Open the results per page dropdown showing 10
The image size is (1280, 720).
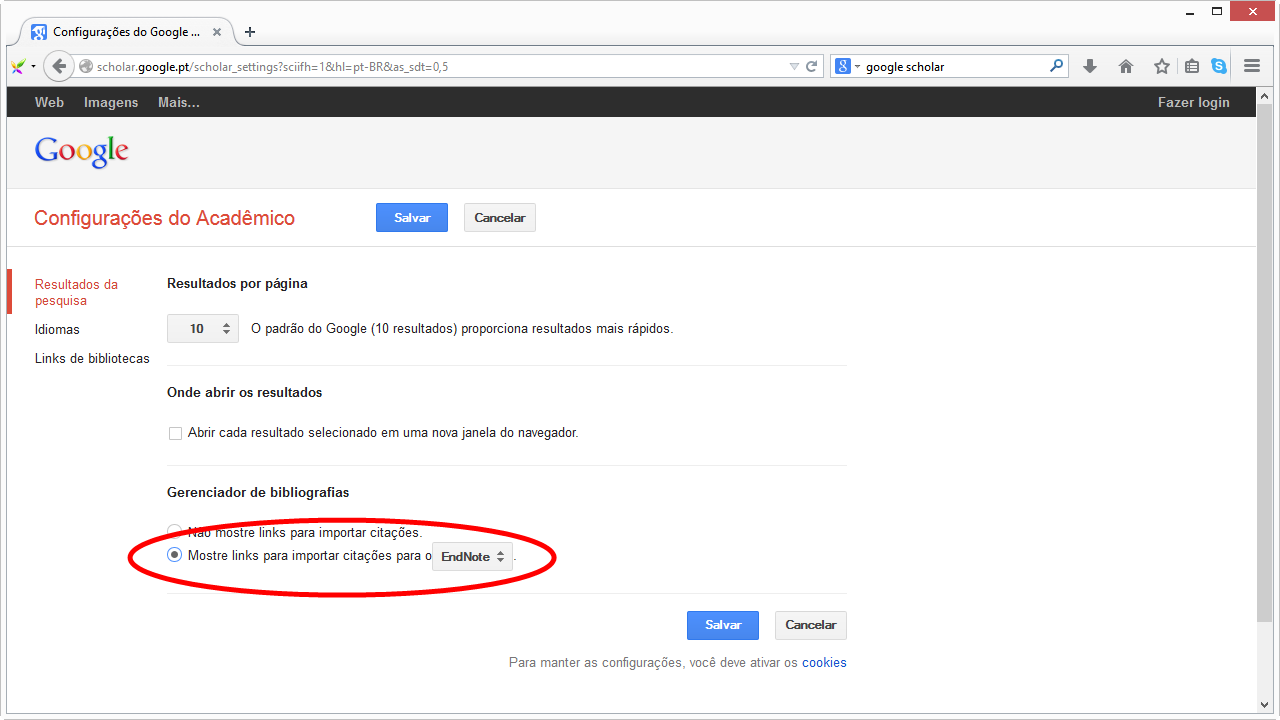pyautogui.click(x=203, y=328)
